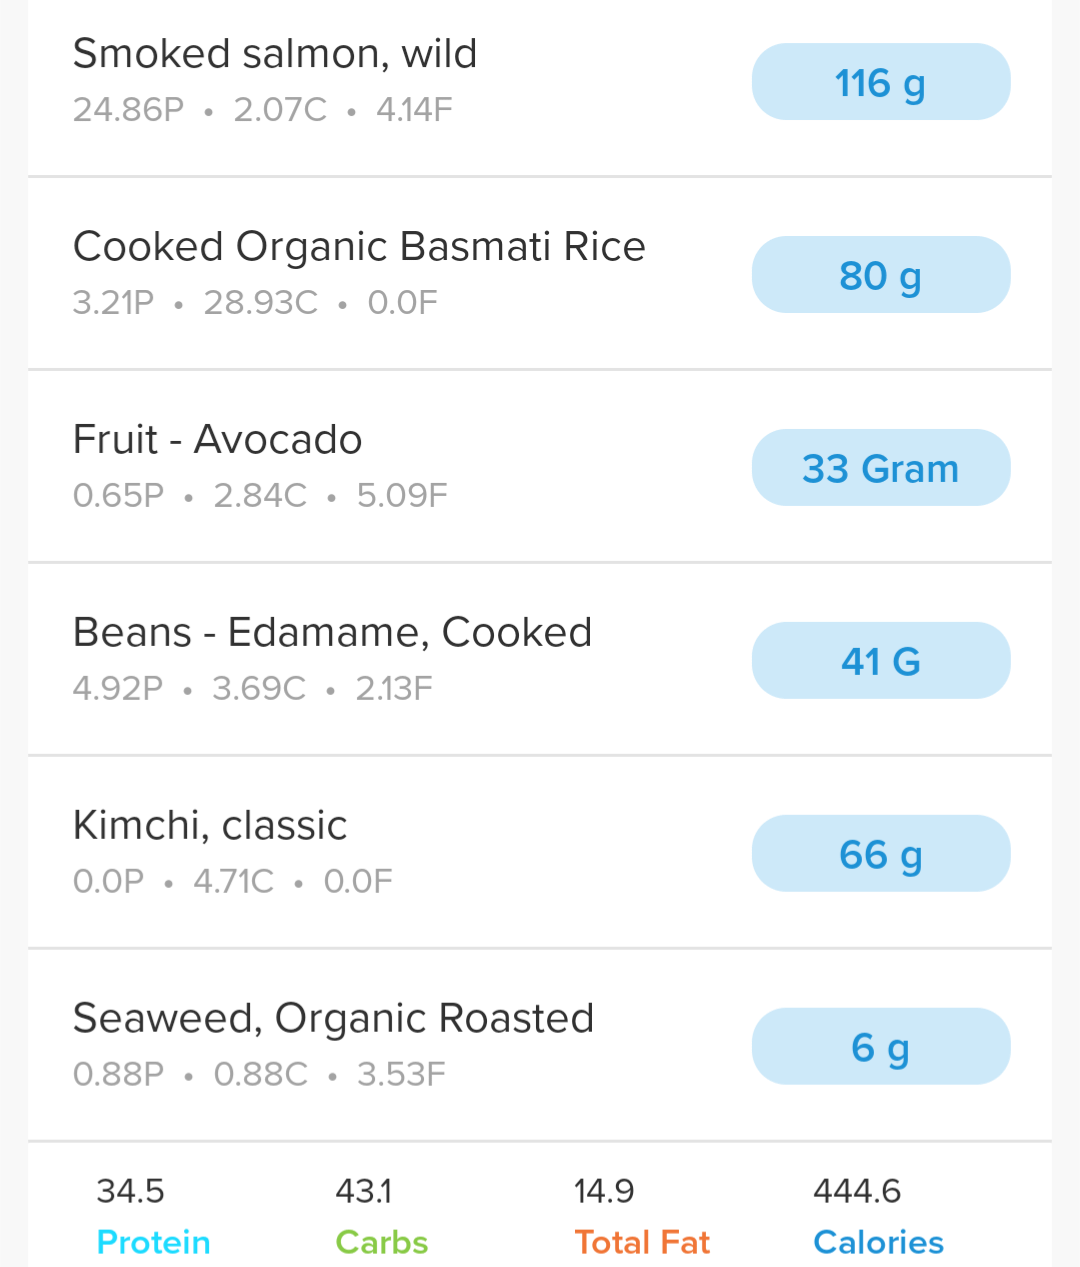Adjust the 66 g kimchi portion
The image size is (1080, 1267).
point(880,854)
